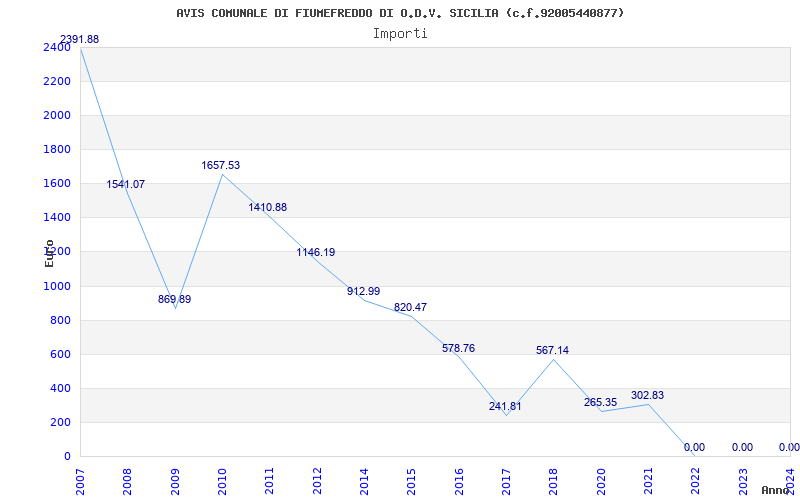Click the 1000 y-axis tick label
This screenshot has height=500, width=800.
[58, 287]
